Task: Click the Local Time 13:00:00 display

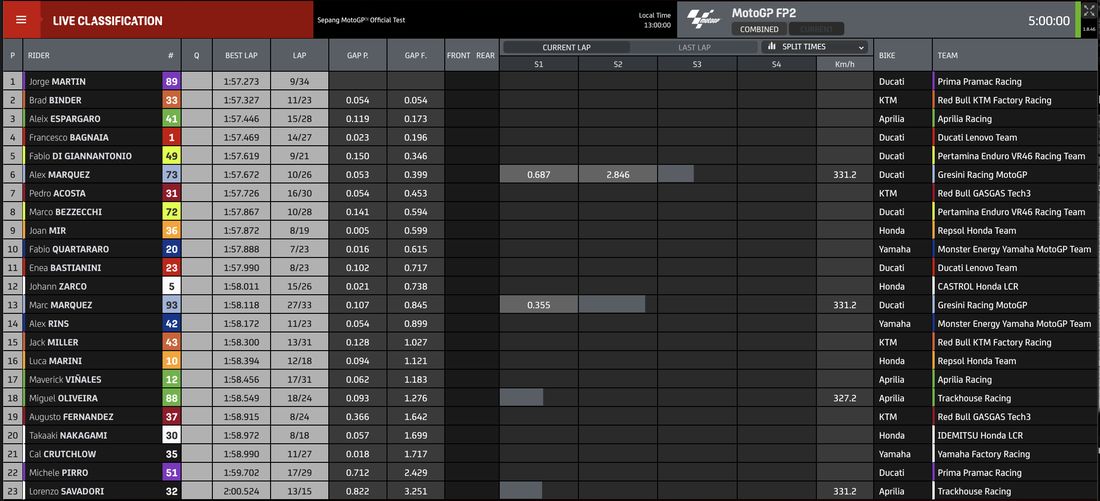Action: pyautogui.click(x=657, y=20)
